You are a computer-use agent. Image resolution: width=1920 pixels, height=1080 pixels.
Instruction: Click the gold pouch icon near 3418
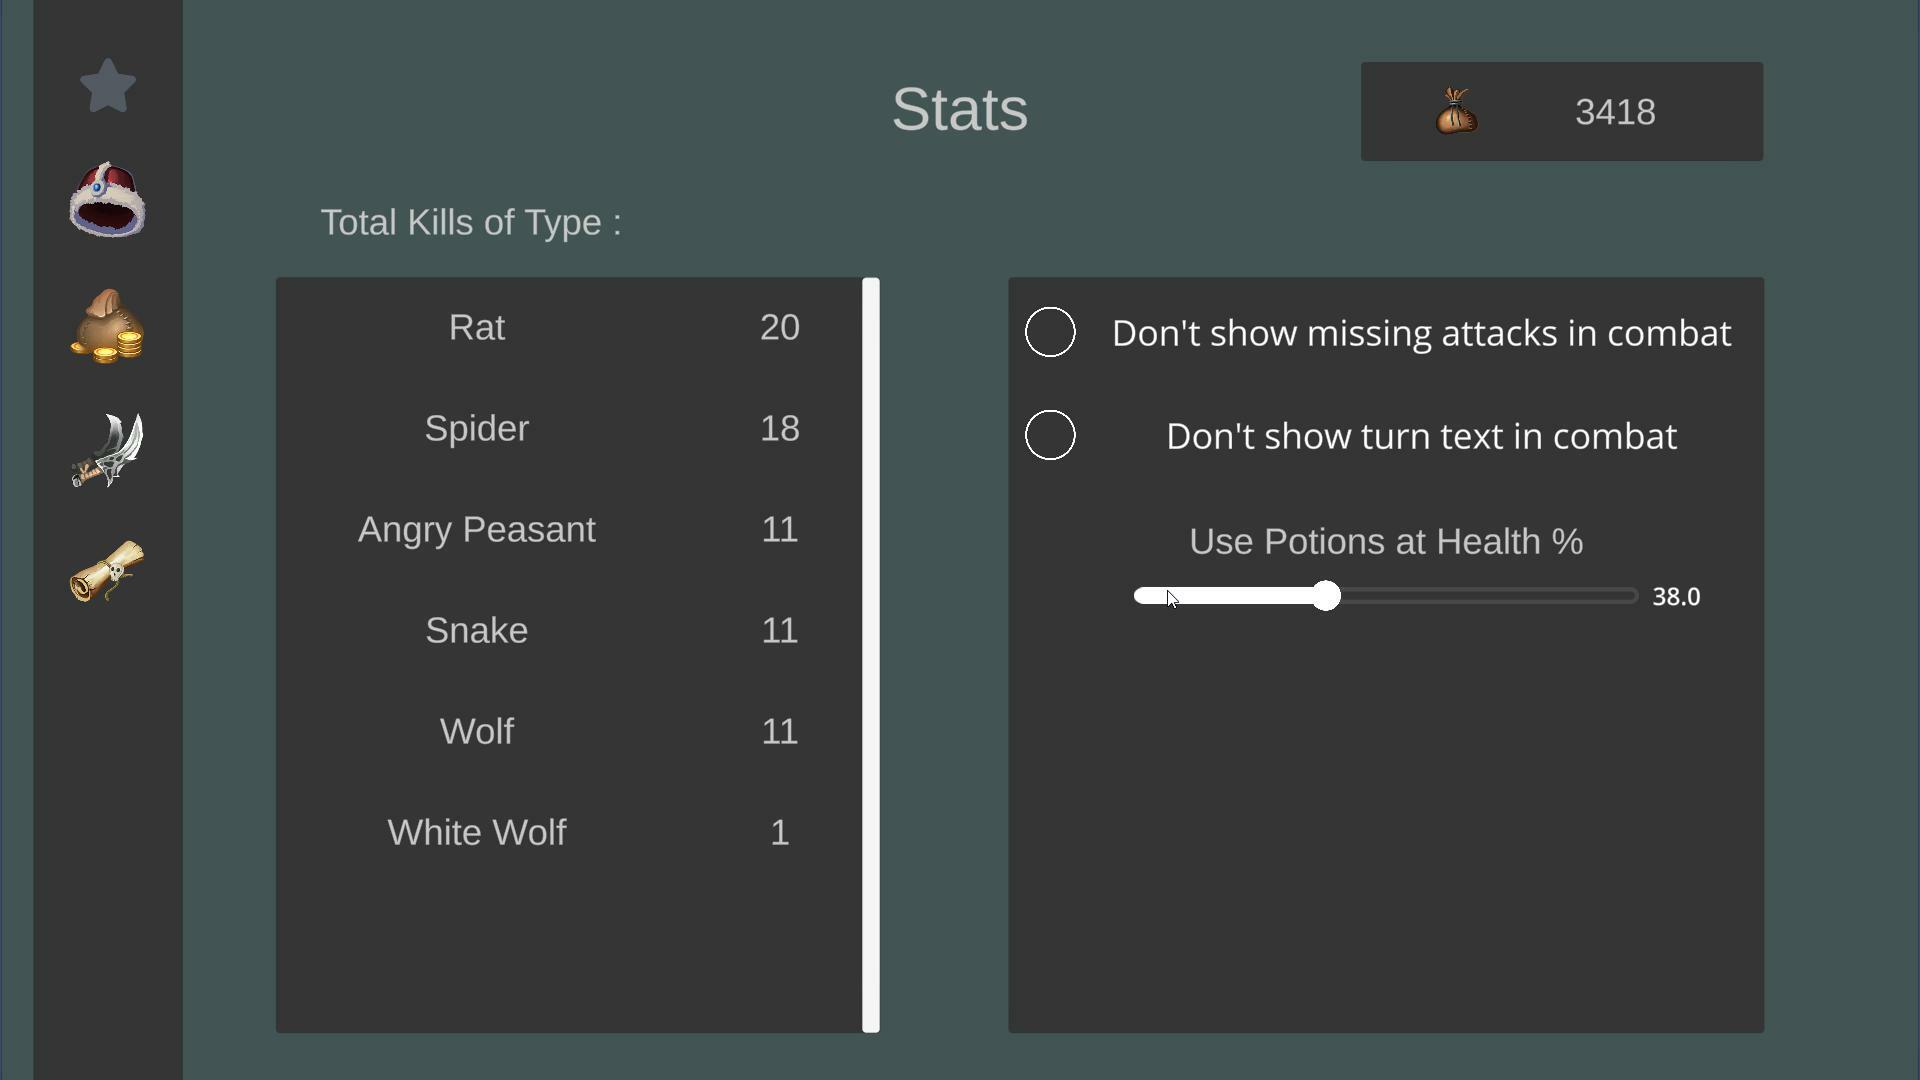coord(1456,112)
